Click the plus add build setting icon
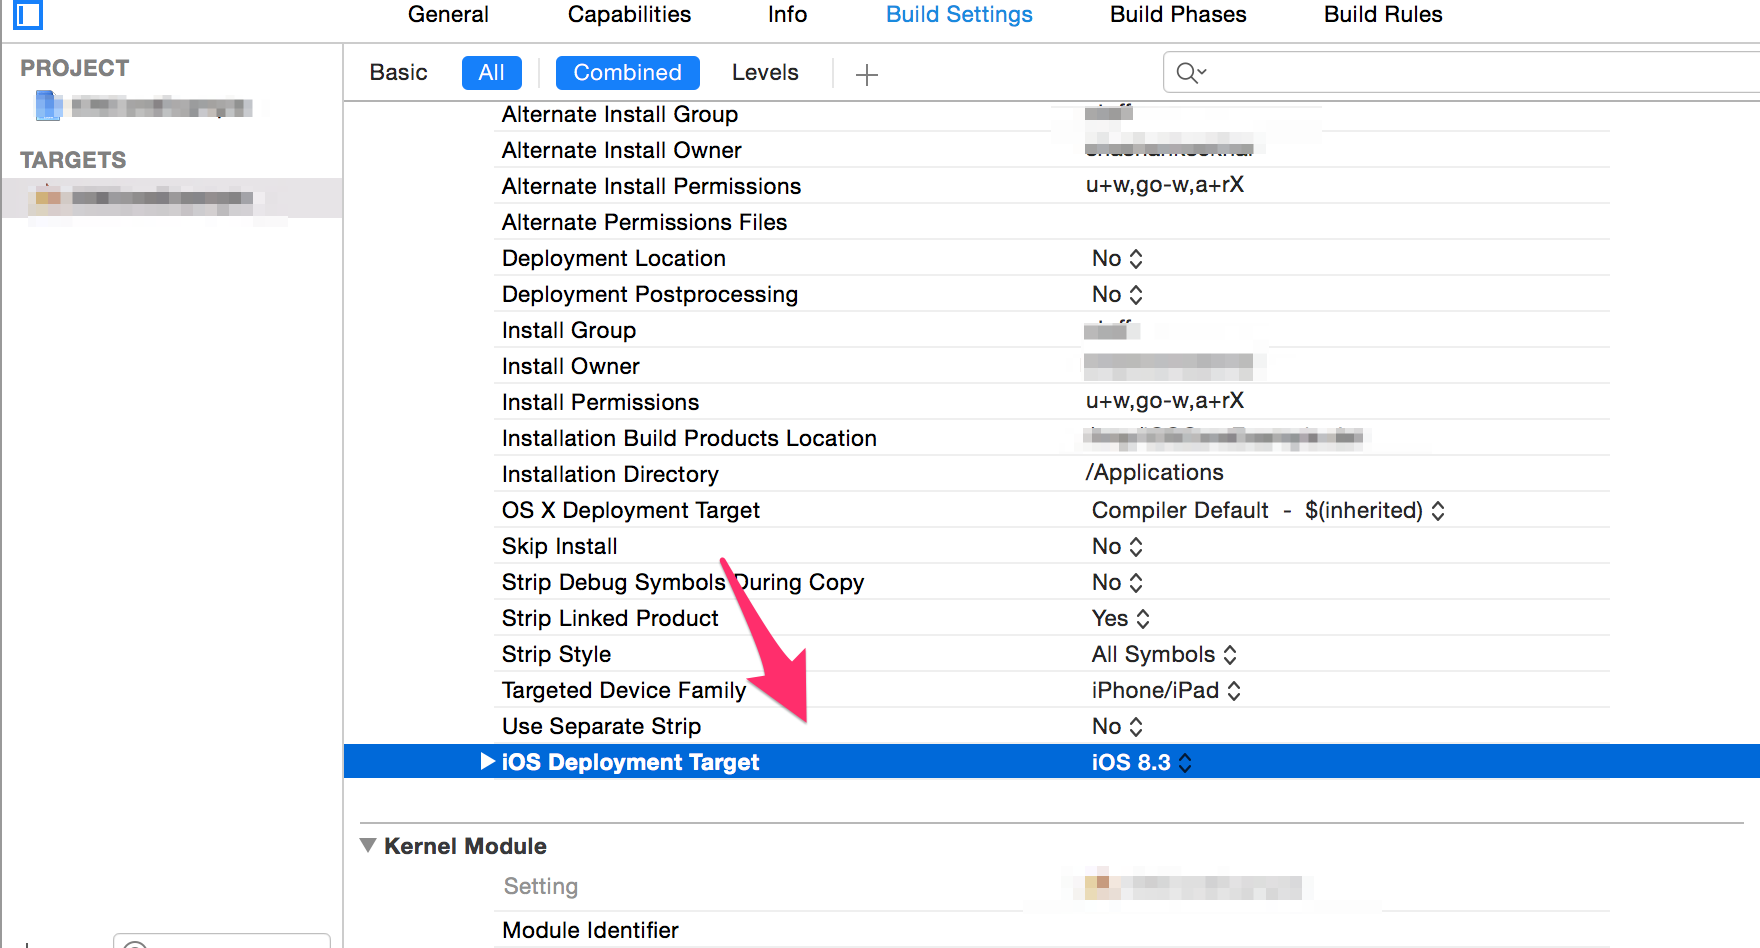Screen dimensions: 1760x948 pos(867,74)
